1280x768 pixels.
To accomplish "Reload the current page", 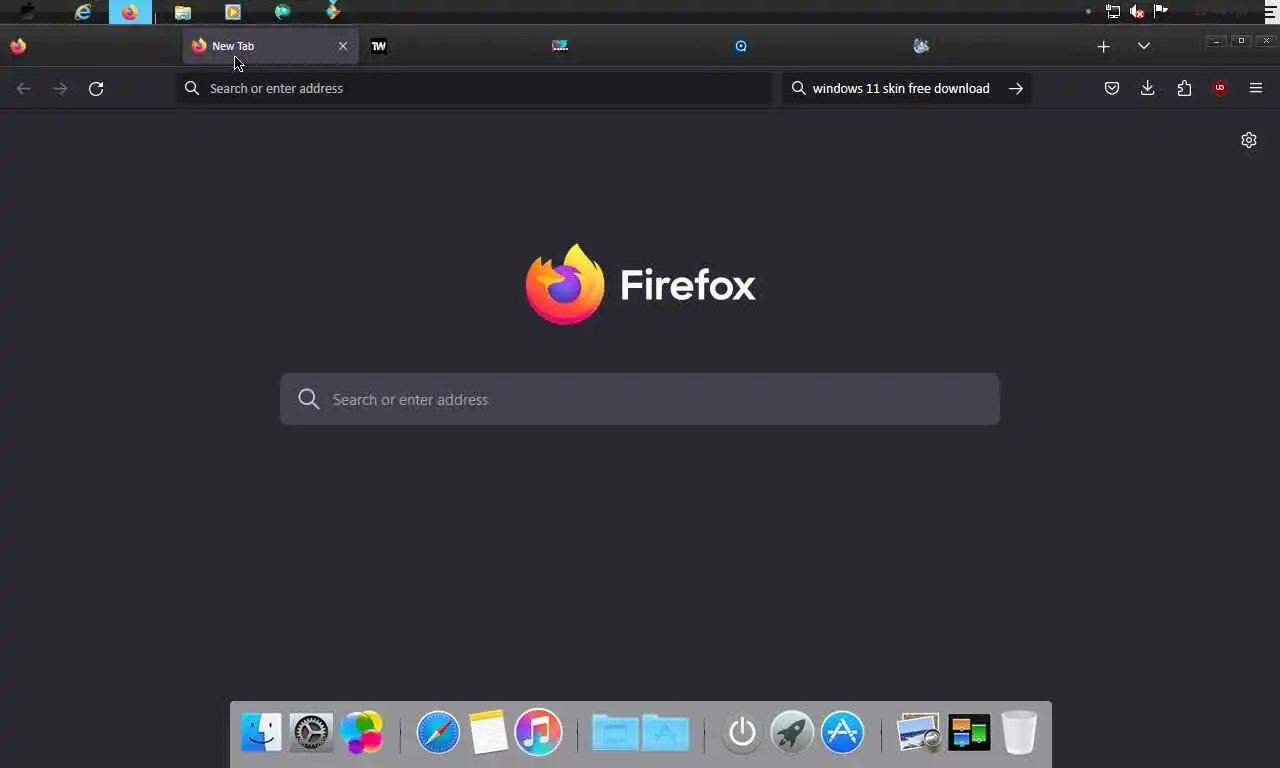I will tap(96, 88).
